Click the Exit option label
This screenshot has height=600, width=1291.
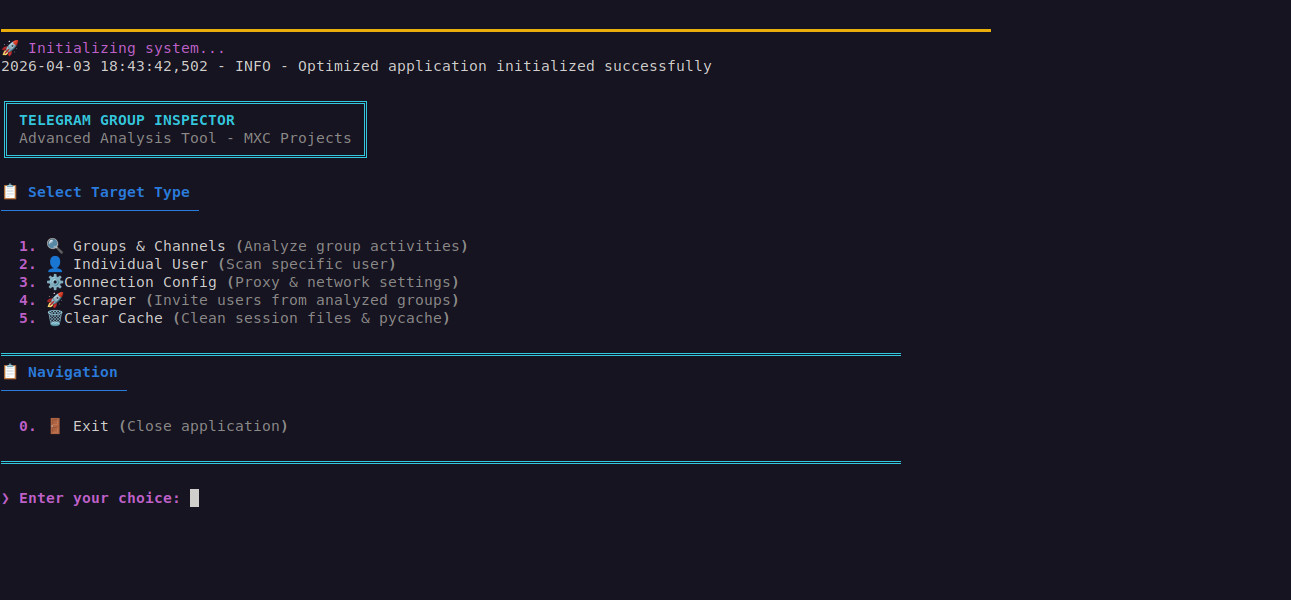point(90,426)
